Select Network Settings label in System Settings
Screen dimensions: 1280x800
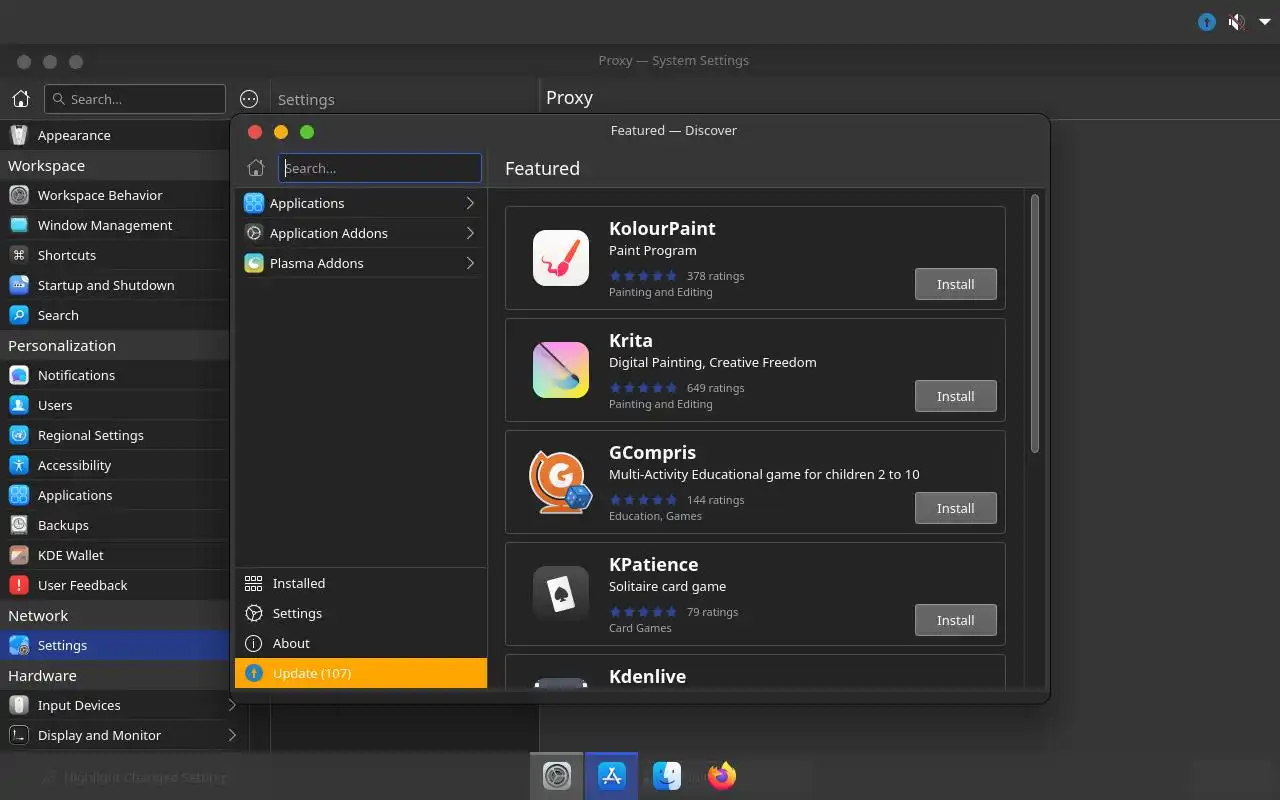coord(62,645)
